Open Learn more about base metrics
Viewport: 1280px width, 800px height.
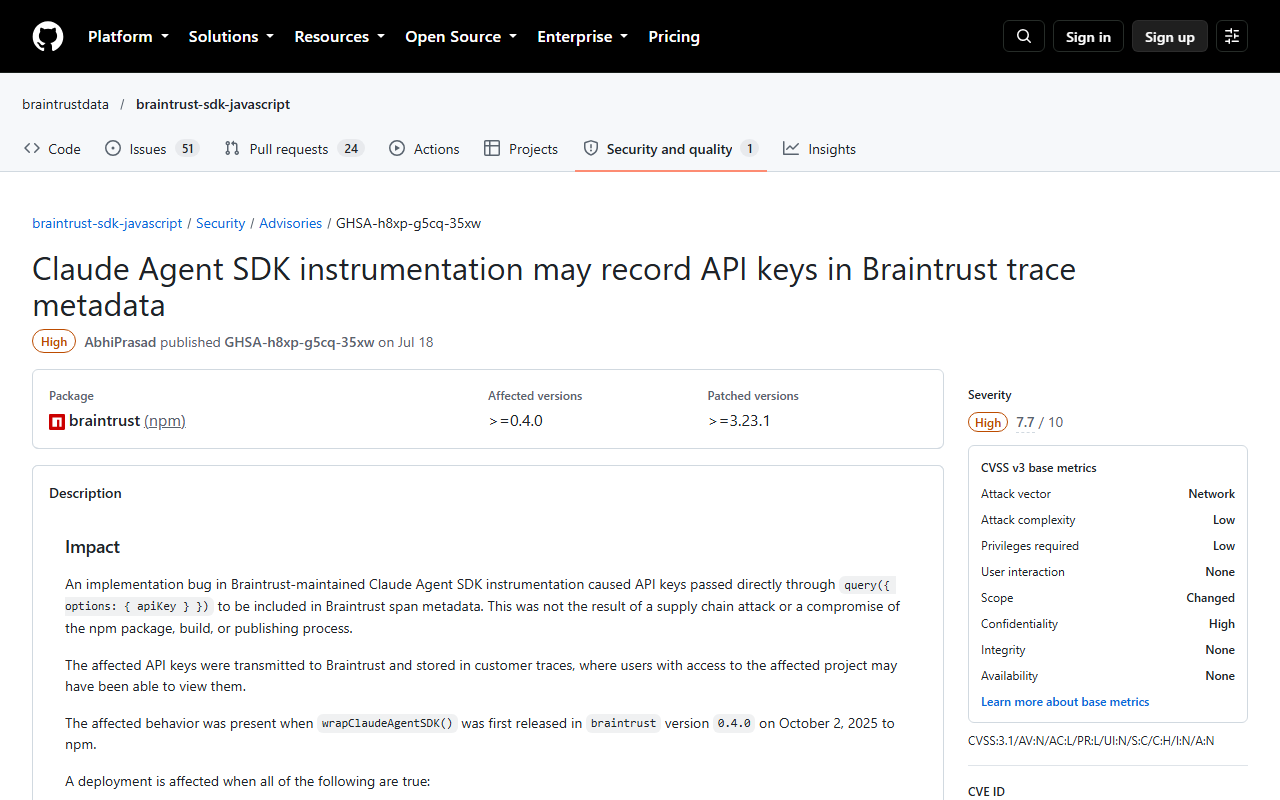(x=1065, y=702)
